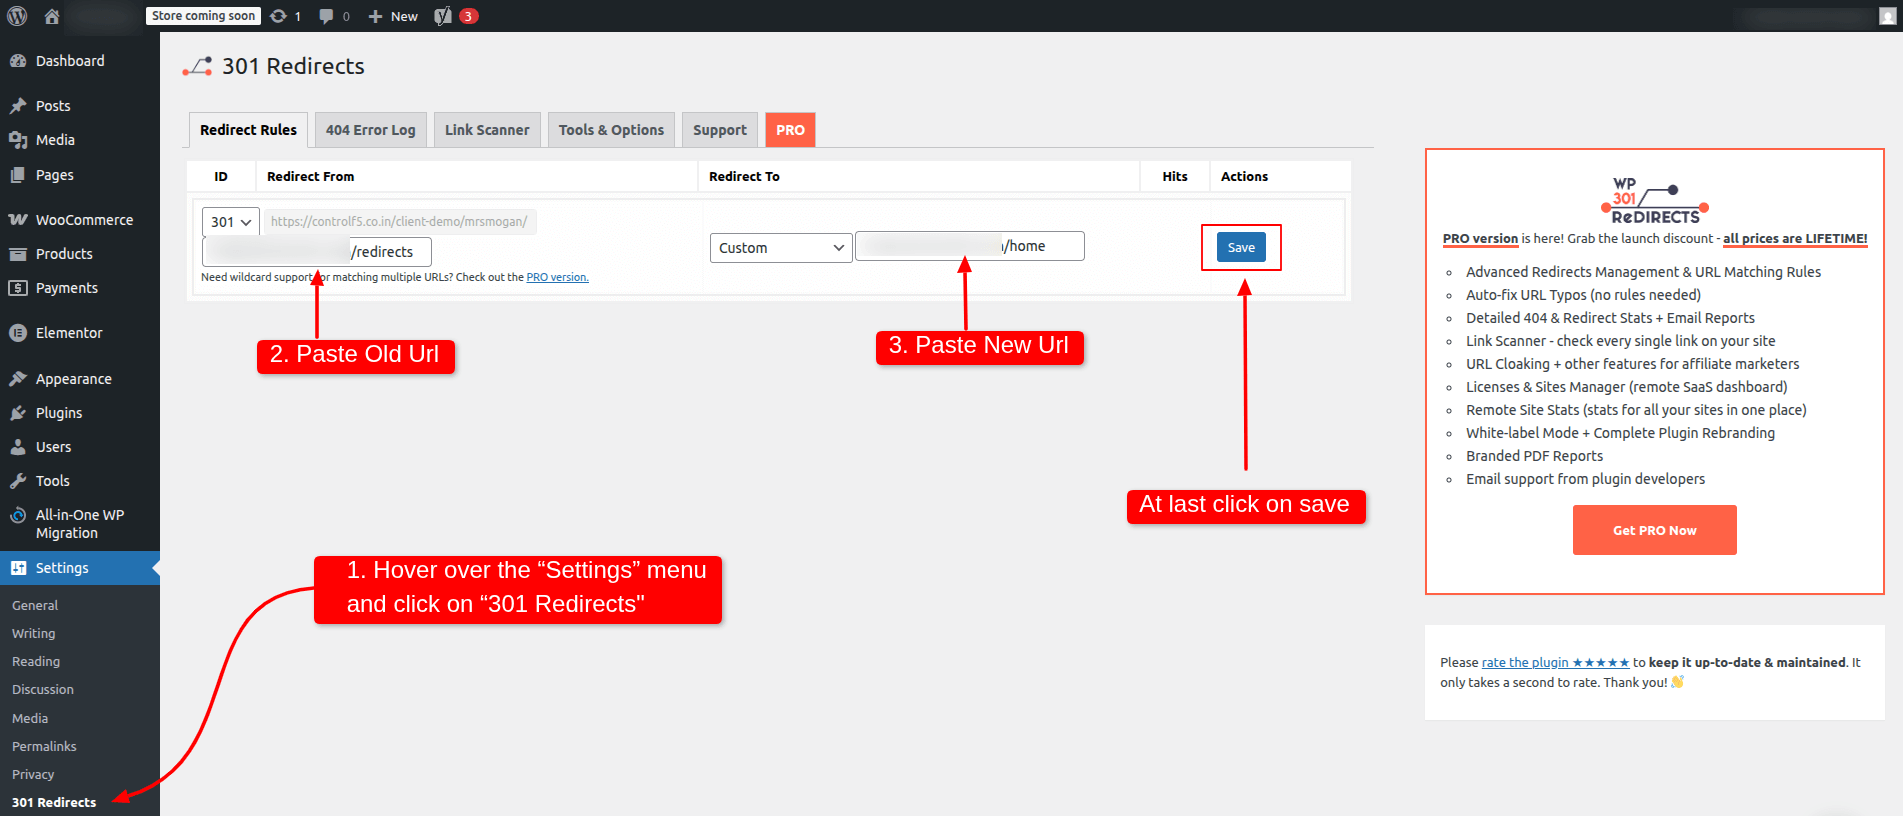This screenshot has width=1903, height=816.
Task: Open the 301 redirect type dropdown
Action: point(231,222)
